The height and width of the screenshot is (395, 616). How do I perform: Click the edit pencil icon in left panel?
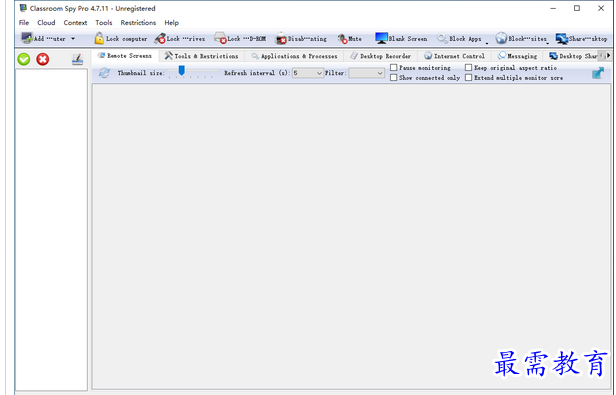(x=77, y=59)
